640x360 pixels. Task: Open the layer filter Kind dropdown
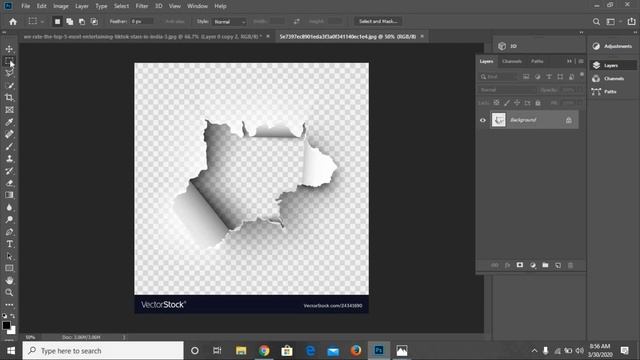coord(498,77)
